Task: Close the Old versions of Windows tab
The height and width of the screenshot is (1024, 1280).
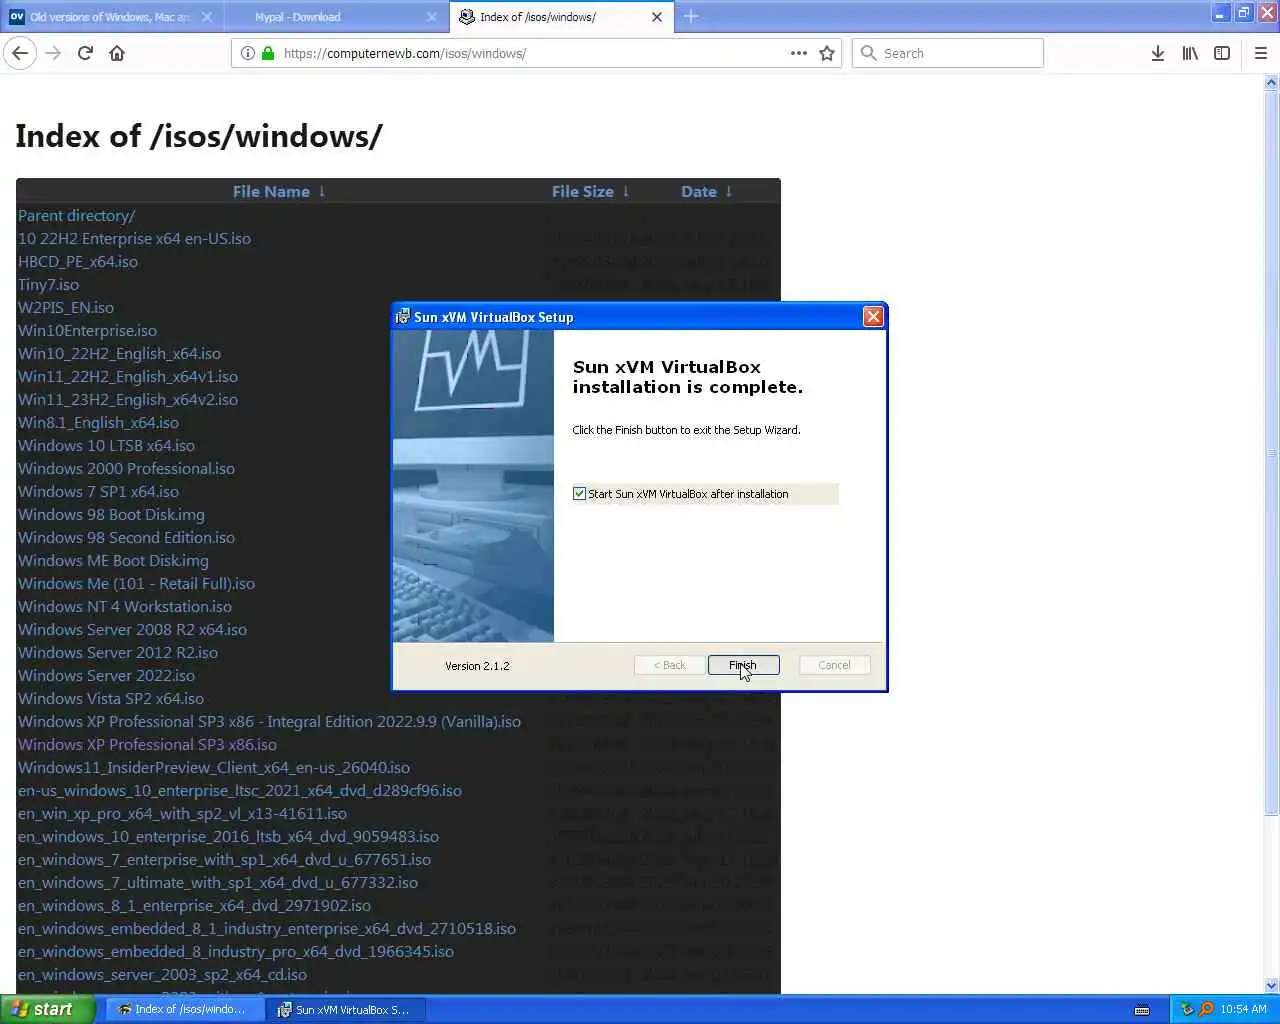Action: point(207,17)
